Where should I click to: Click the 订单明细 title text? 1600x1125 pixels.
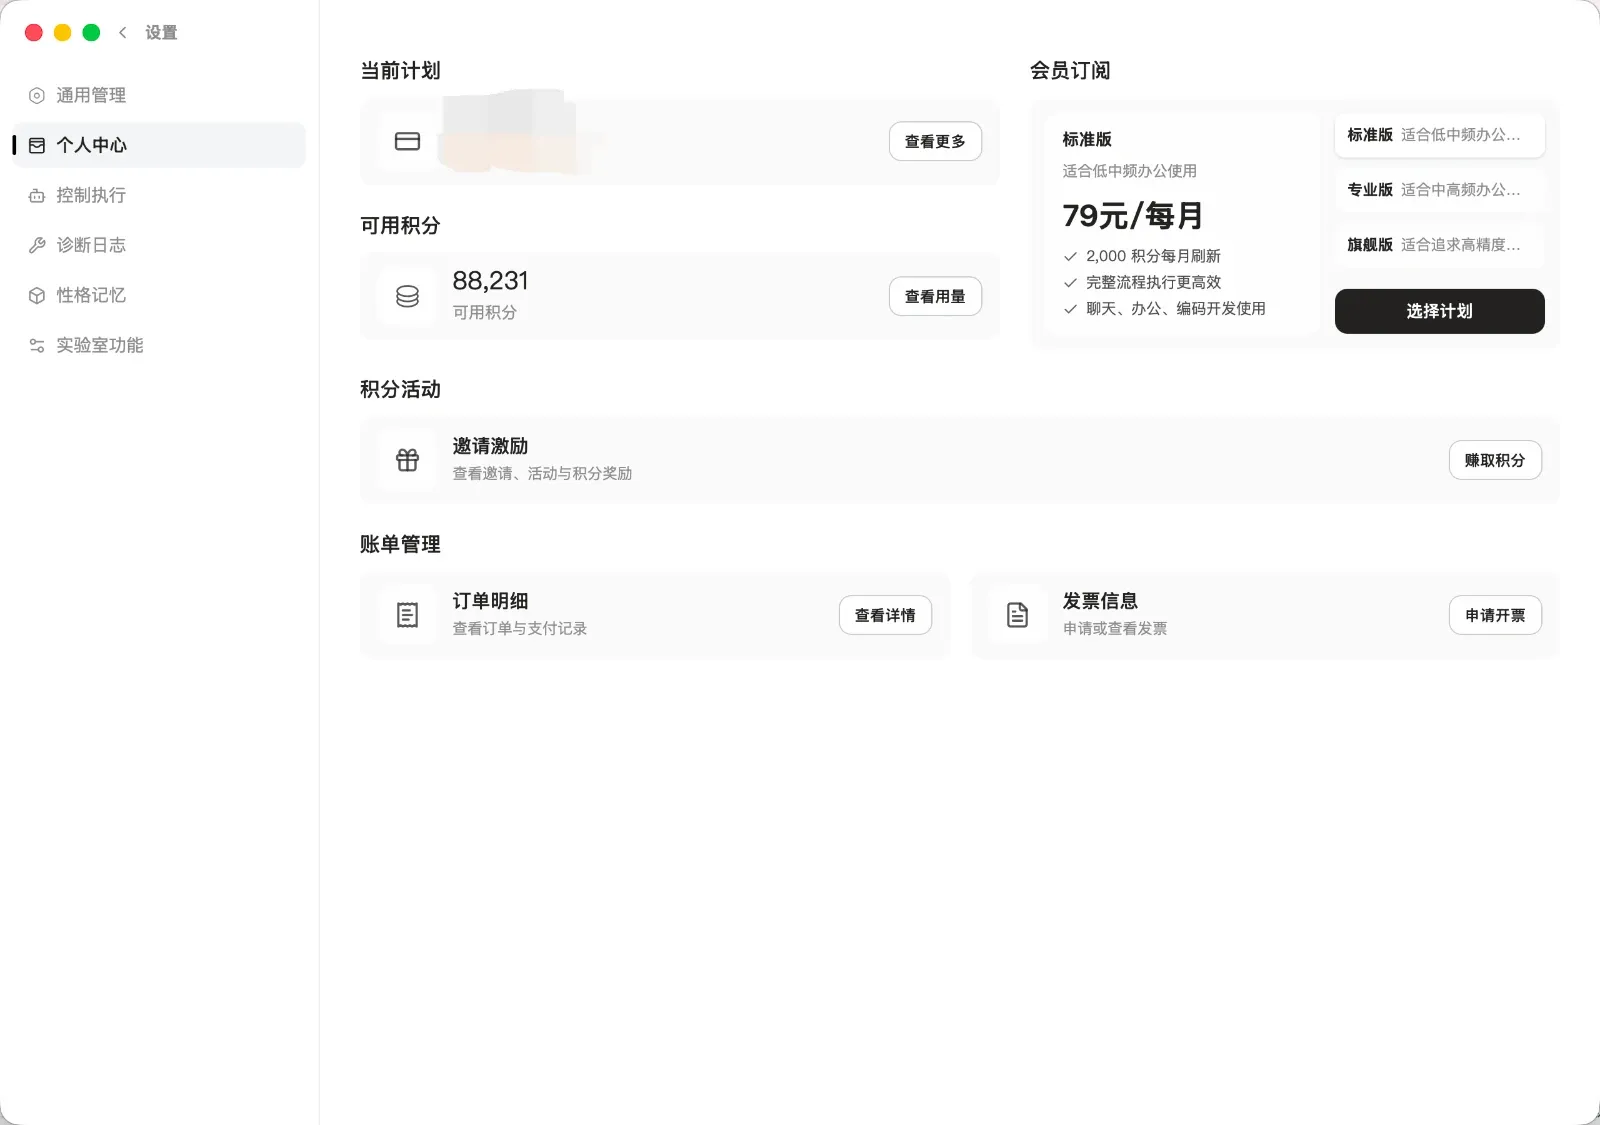pyautogui.click(x=490, y=601)
